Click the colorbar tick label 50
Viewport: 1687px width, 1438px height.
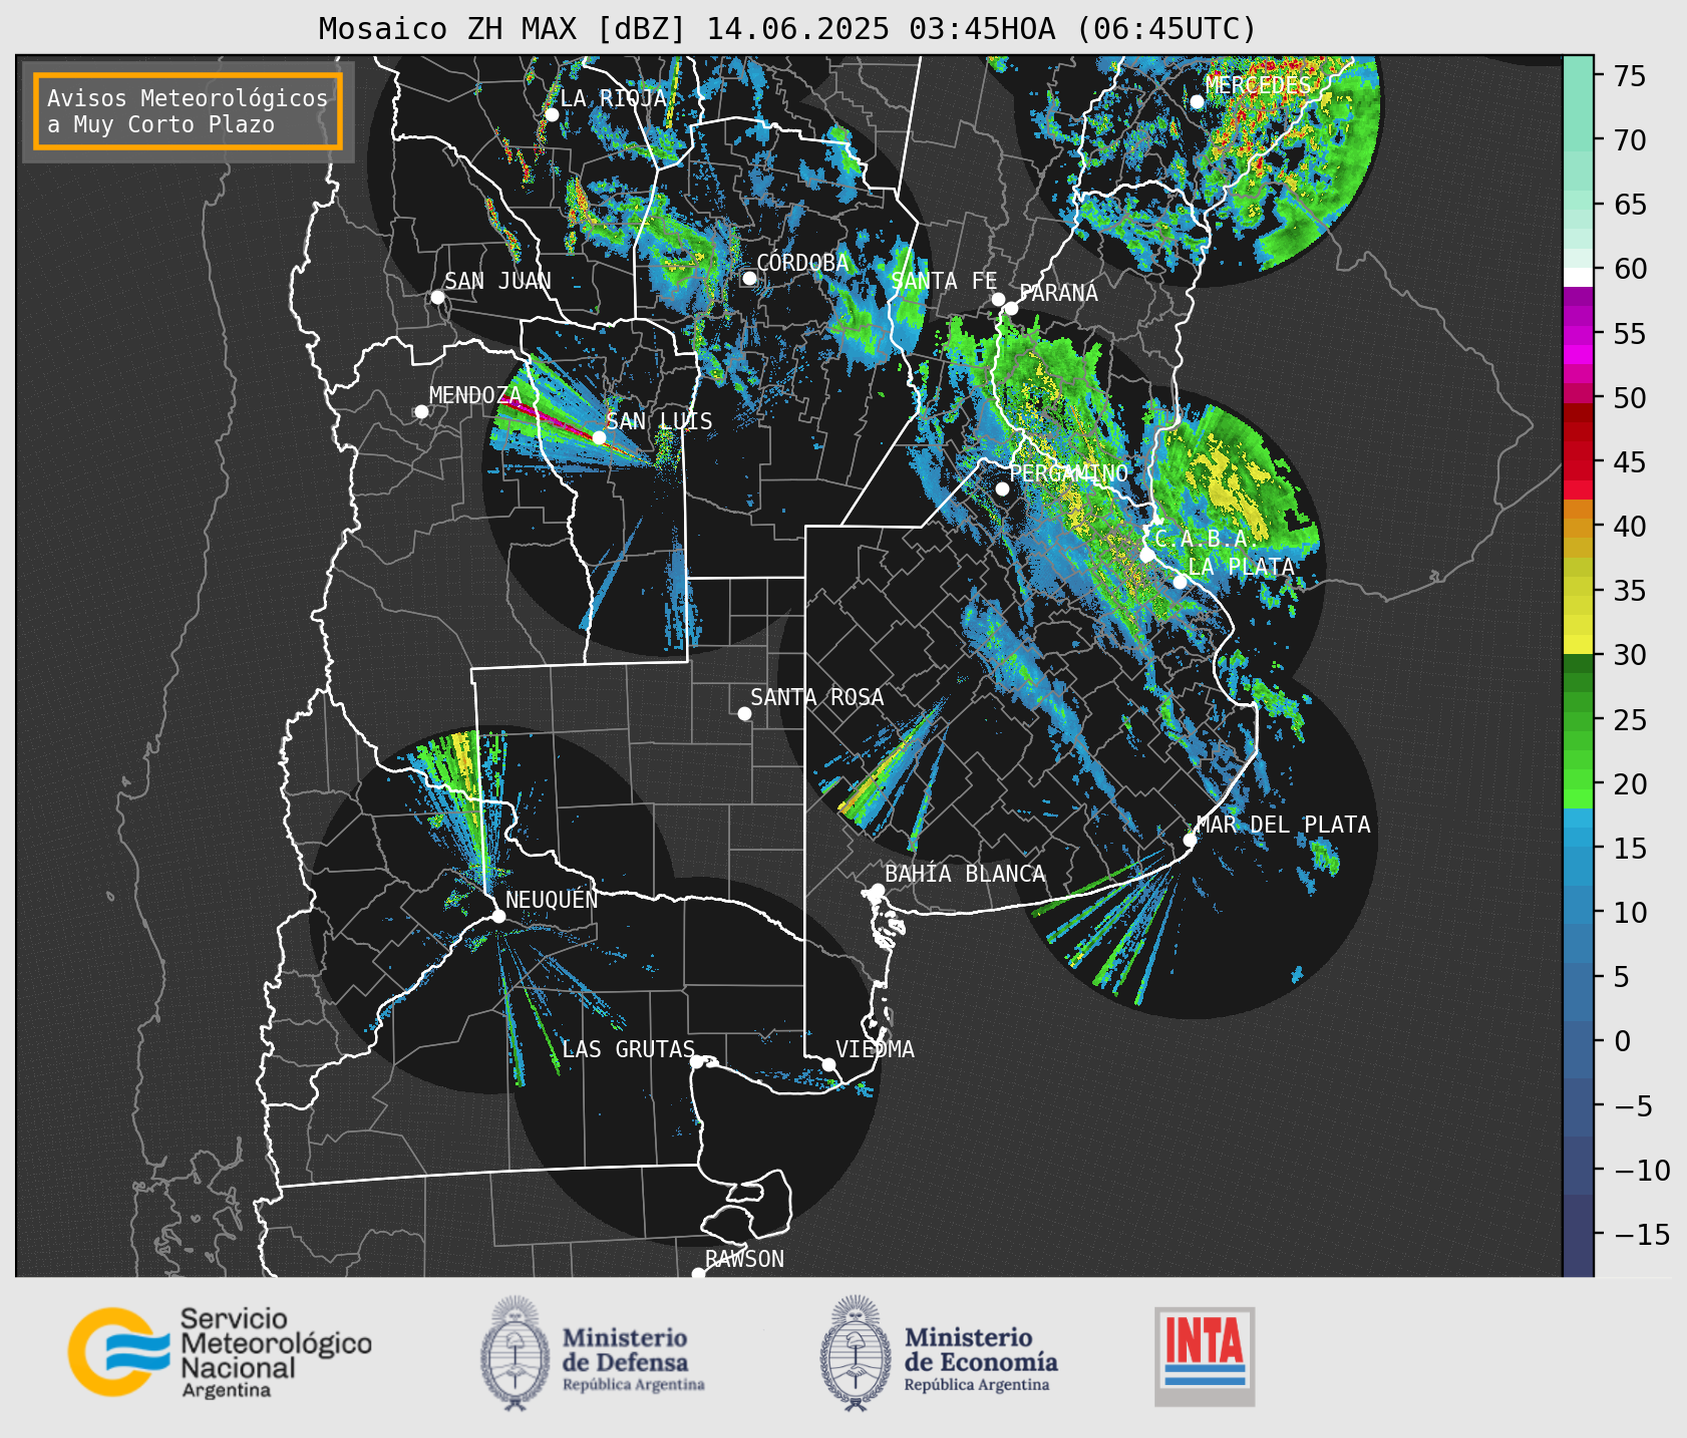point(1630,398)
